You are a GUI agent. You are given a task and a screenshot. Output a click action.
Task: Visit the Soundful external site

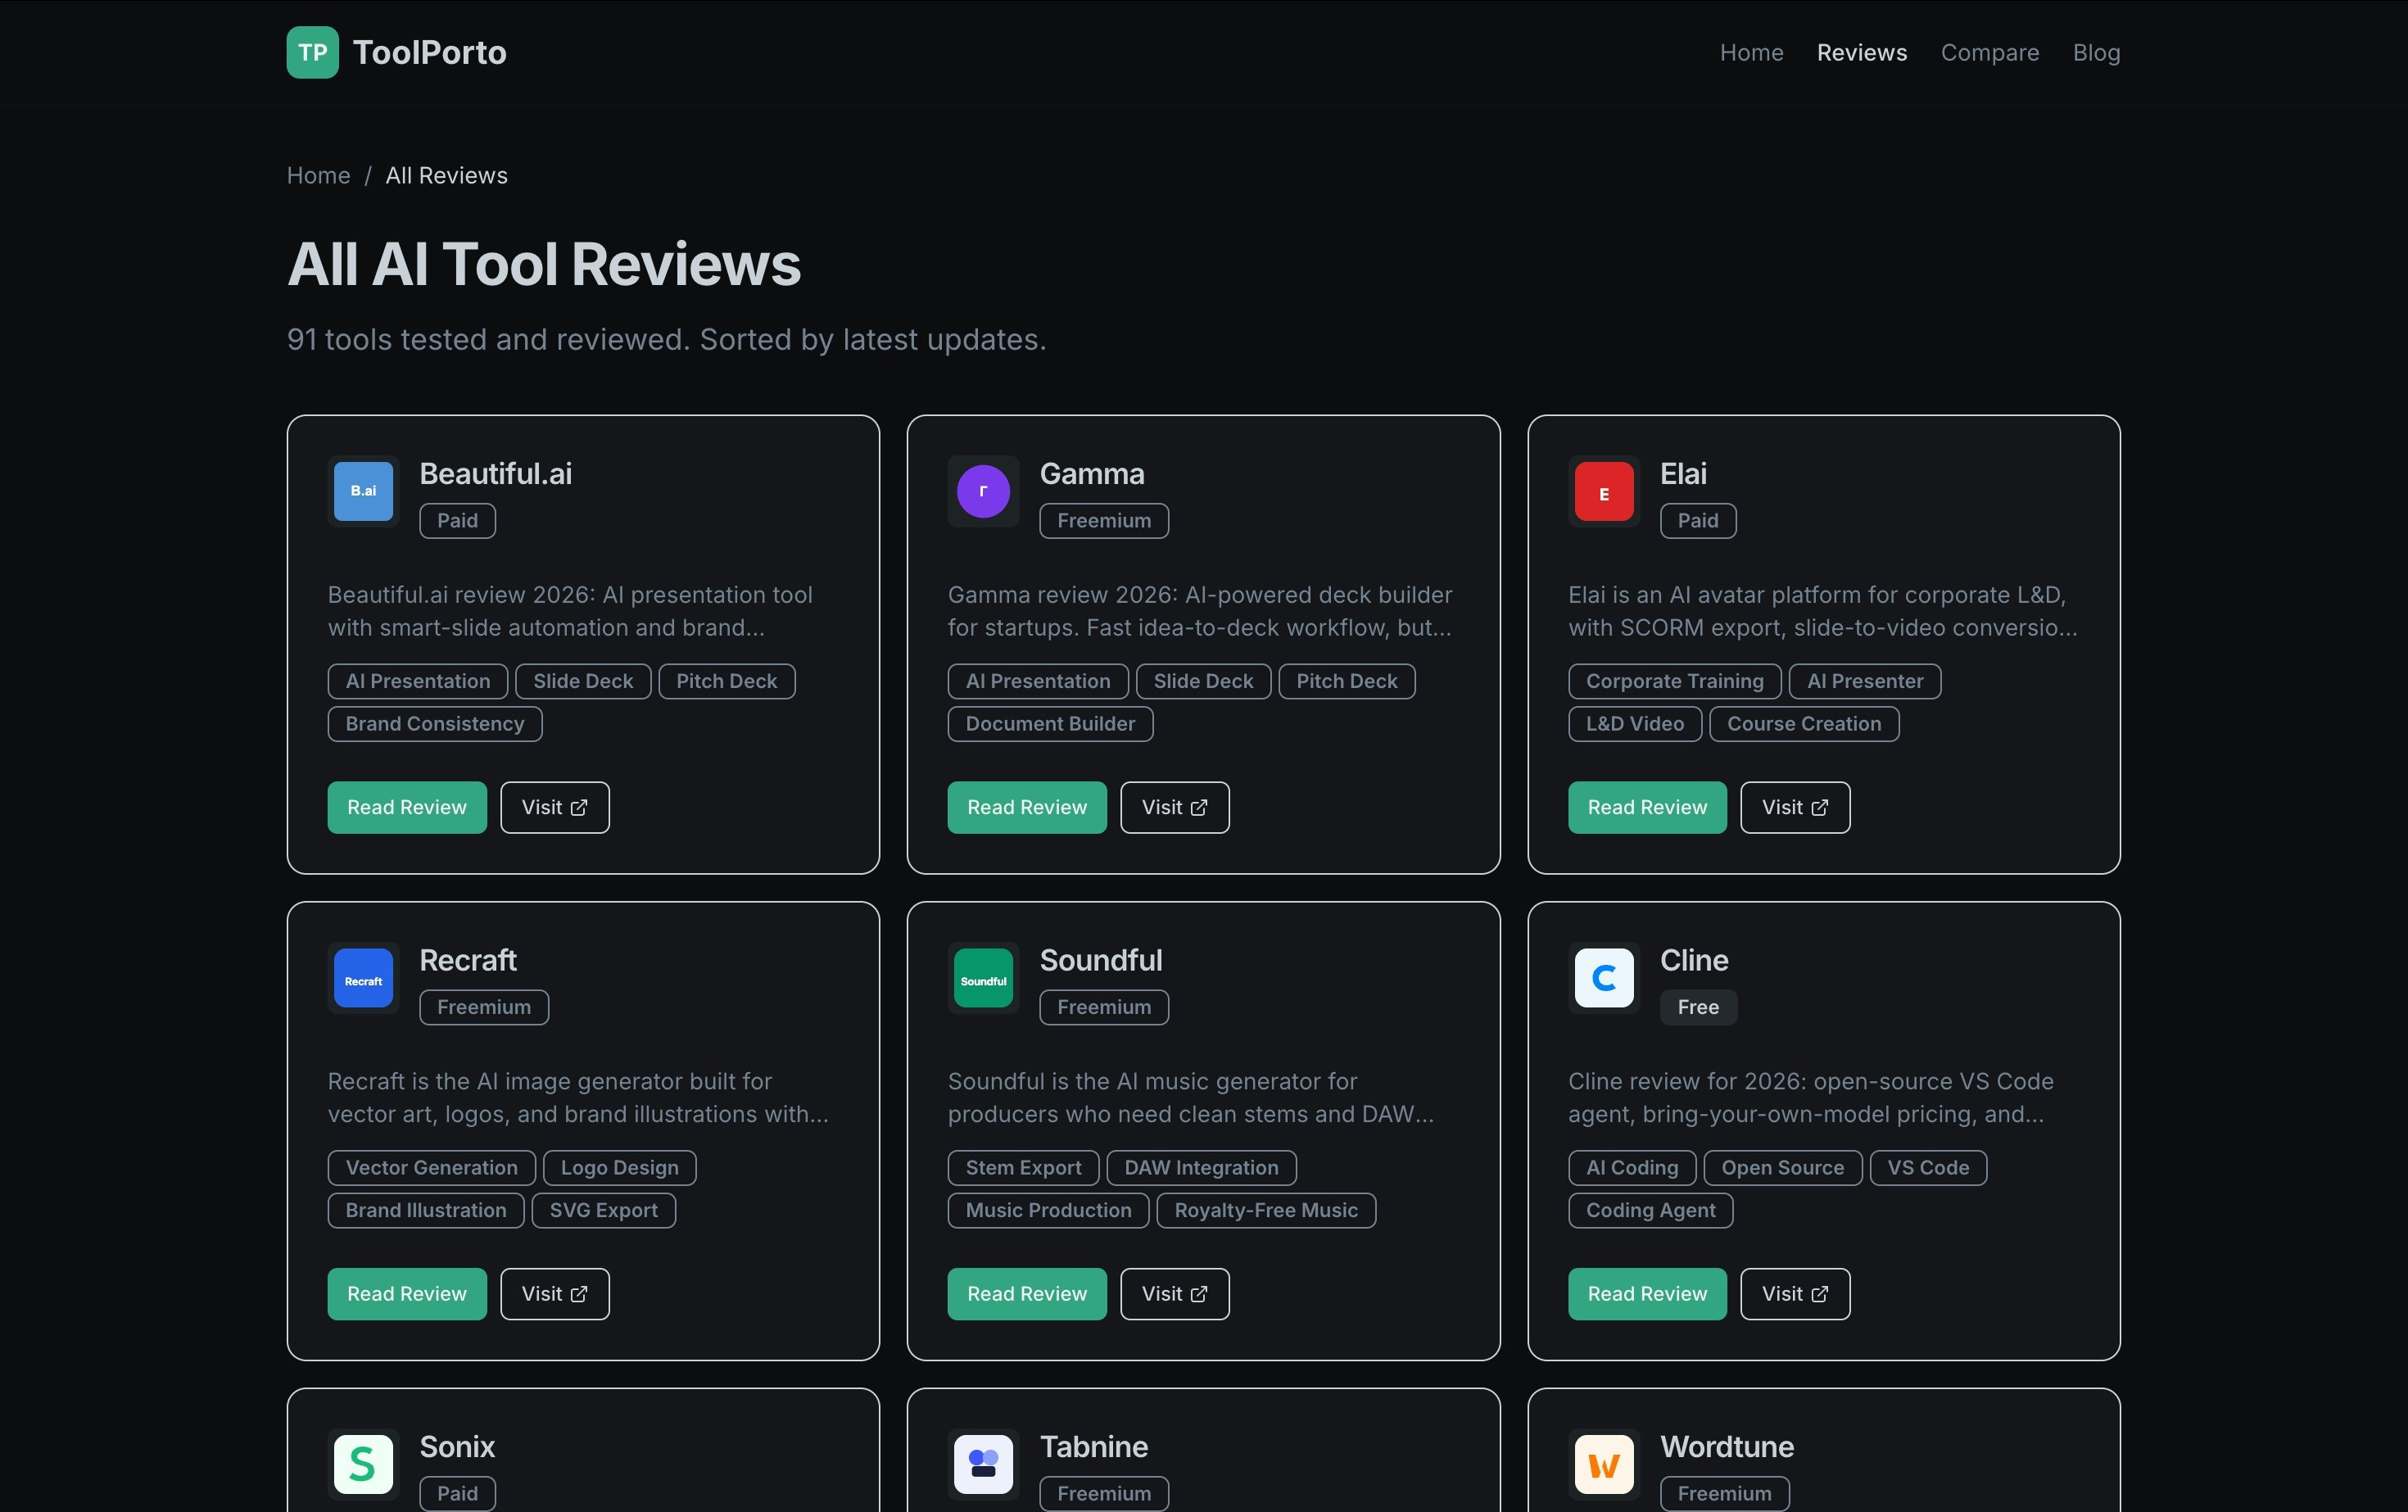[x=1174, y=1294]
